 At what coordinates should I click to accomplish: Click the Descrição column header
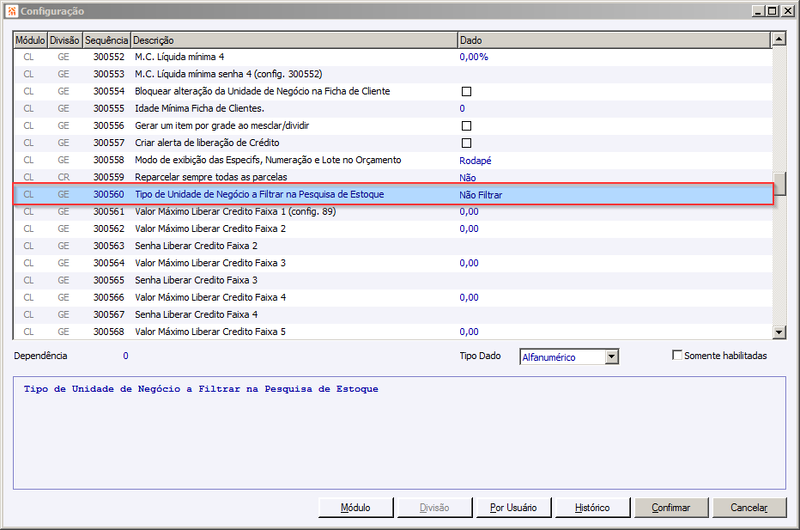click(294, 40)
